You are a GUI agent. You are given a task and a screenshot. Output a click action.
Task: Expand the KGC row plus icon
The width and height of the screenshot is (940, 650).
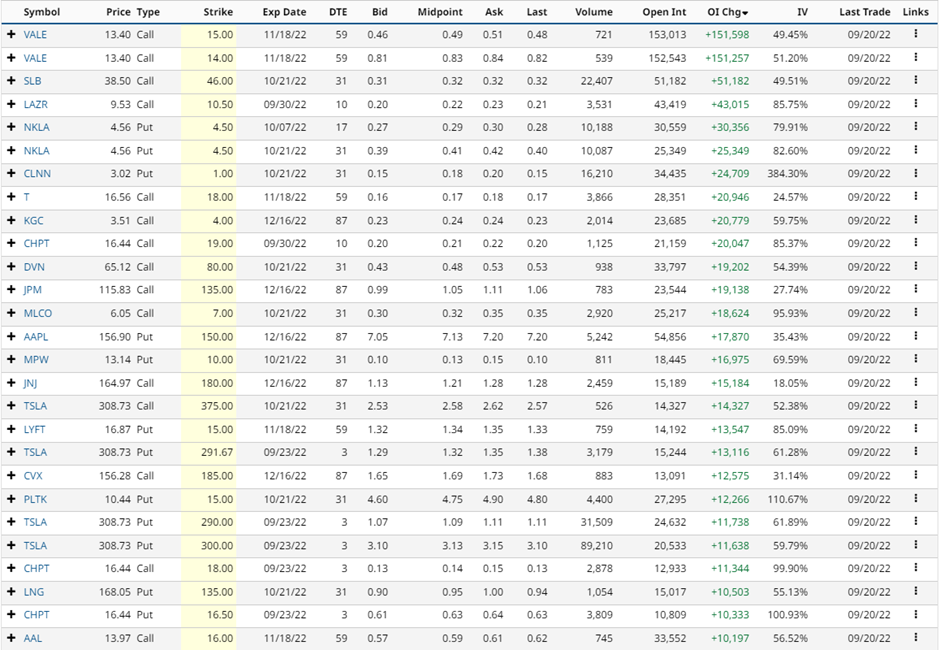pyautogui.click(x=11, y=220)
